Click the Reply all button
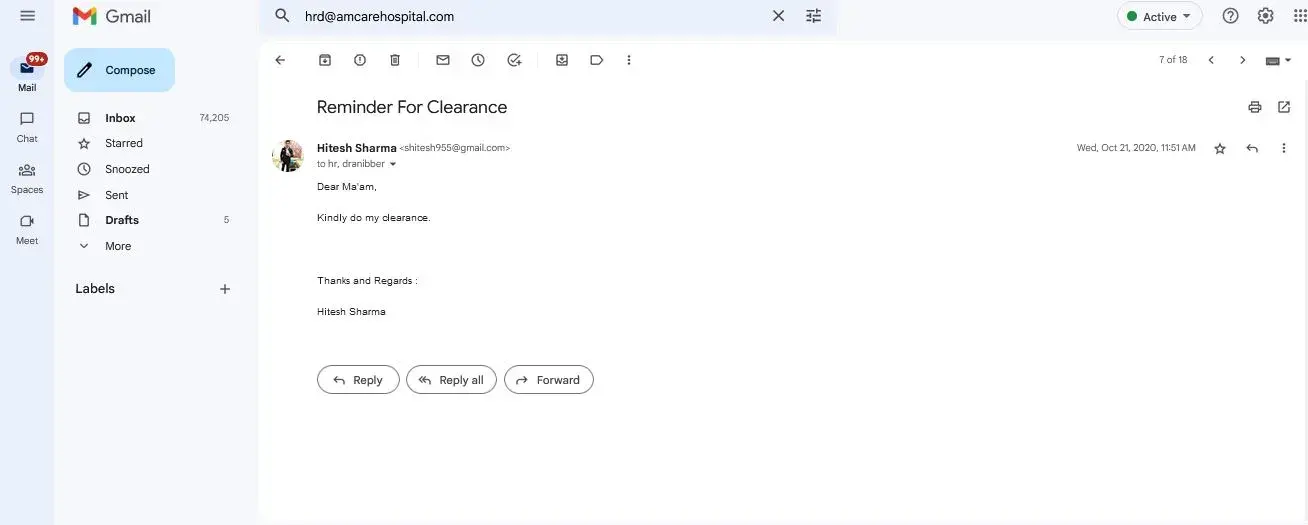 451,380
